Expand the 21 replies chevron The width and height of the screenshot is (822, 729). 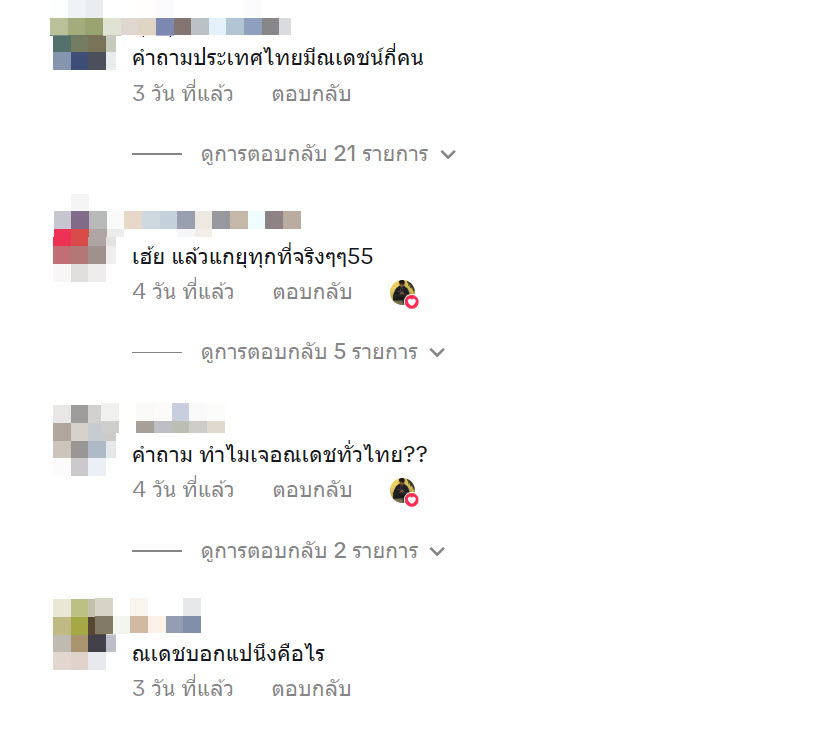[448, 155]
